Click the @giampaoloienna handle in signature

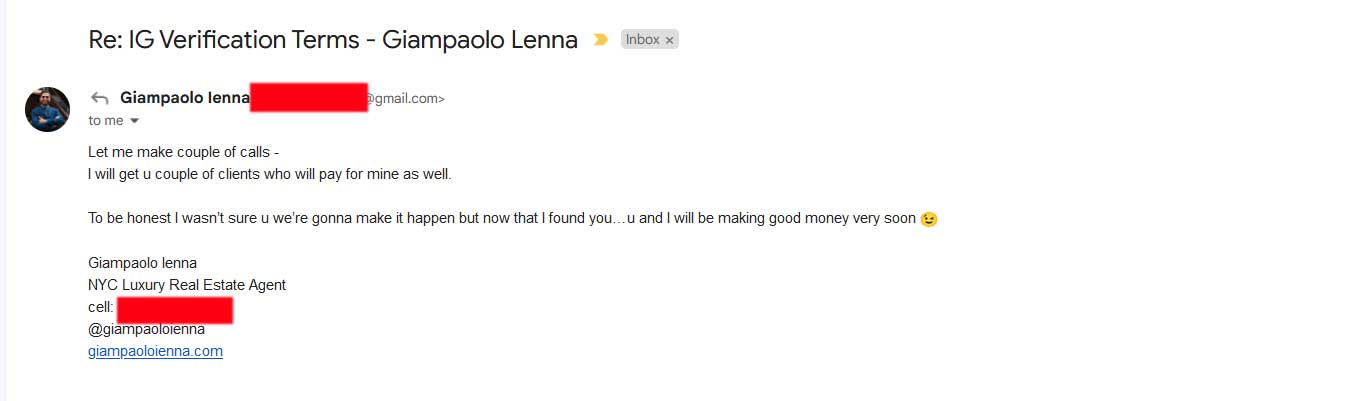coord(147,329)
